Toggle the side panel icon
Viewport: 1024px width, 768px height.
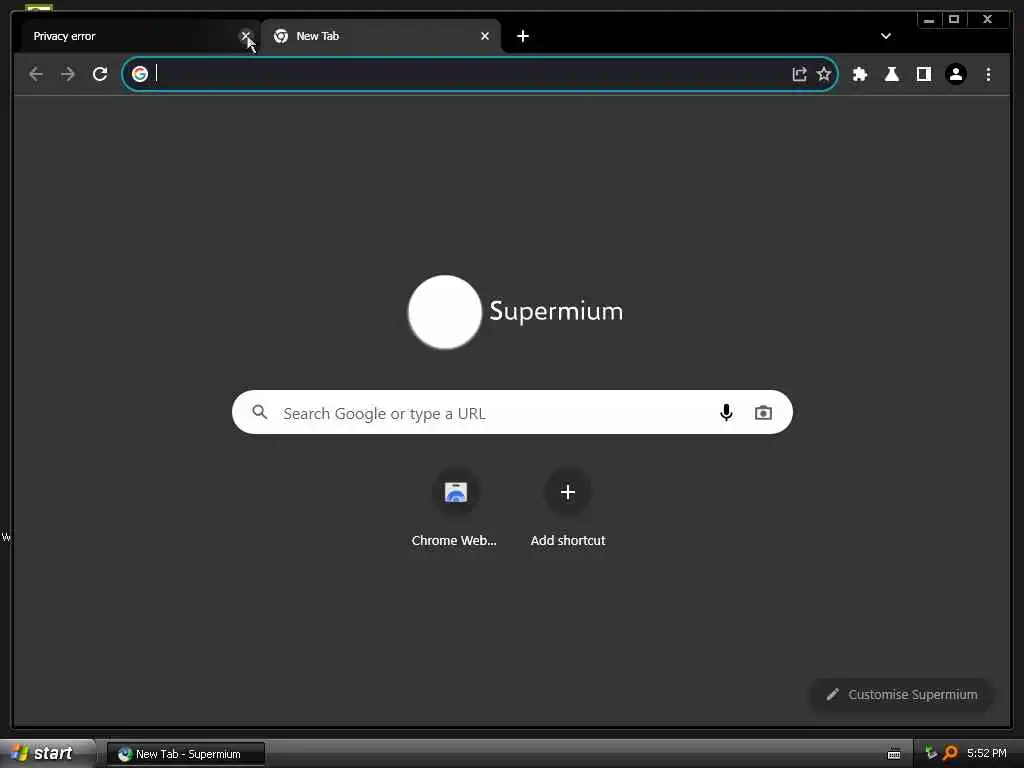point(923,74)
